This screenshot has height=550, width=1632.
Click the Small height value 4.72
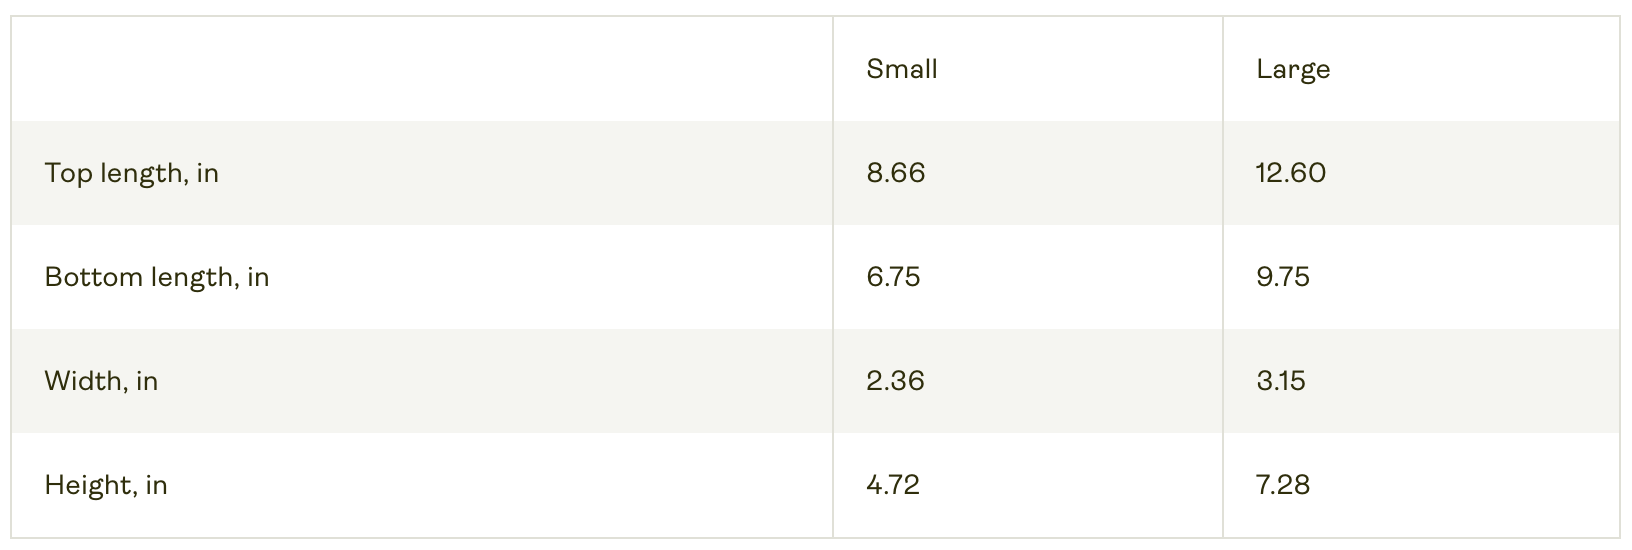893,485
